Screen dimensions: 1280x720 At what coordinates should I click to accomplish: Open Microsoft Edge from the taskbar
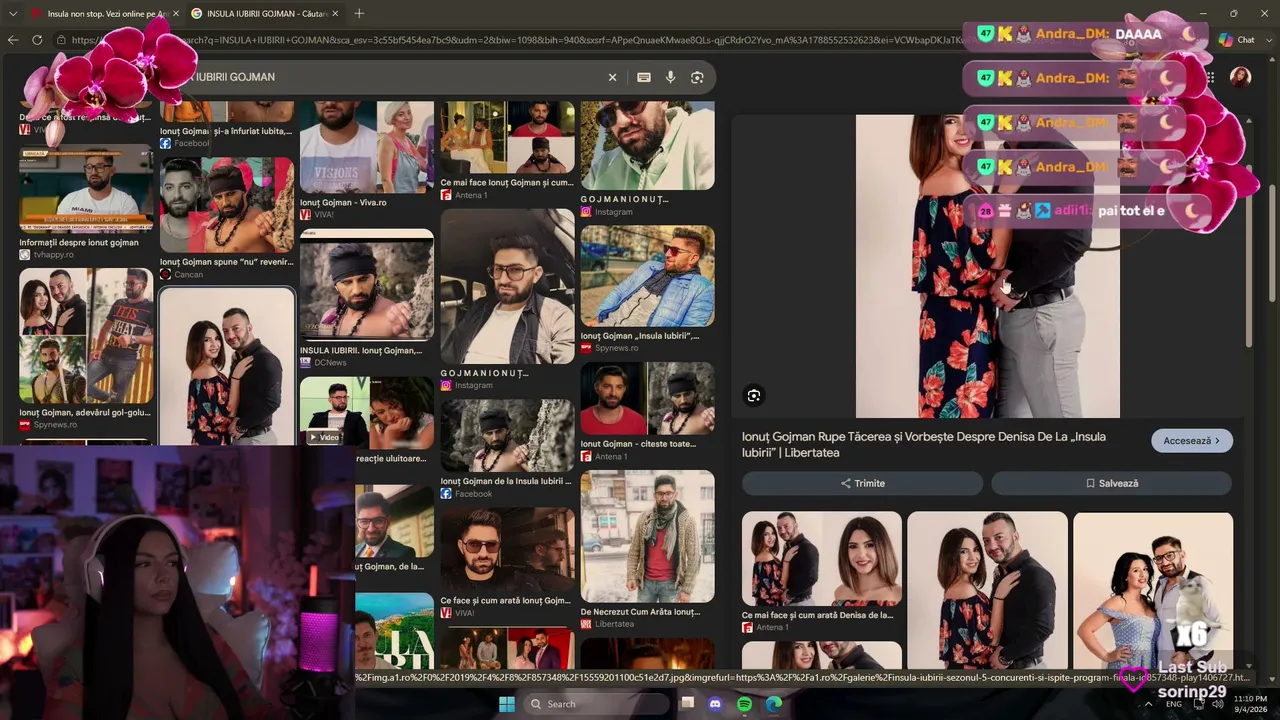tap(774, 704)
